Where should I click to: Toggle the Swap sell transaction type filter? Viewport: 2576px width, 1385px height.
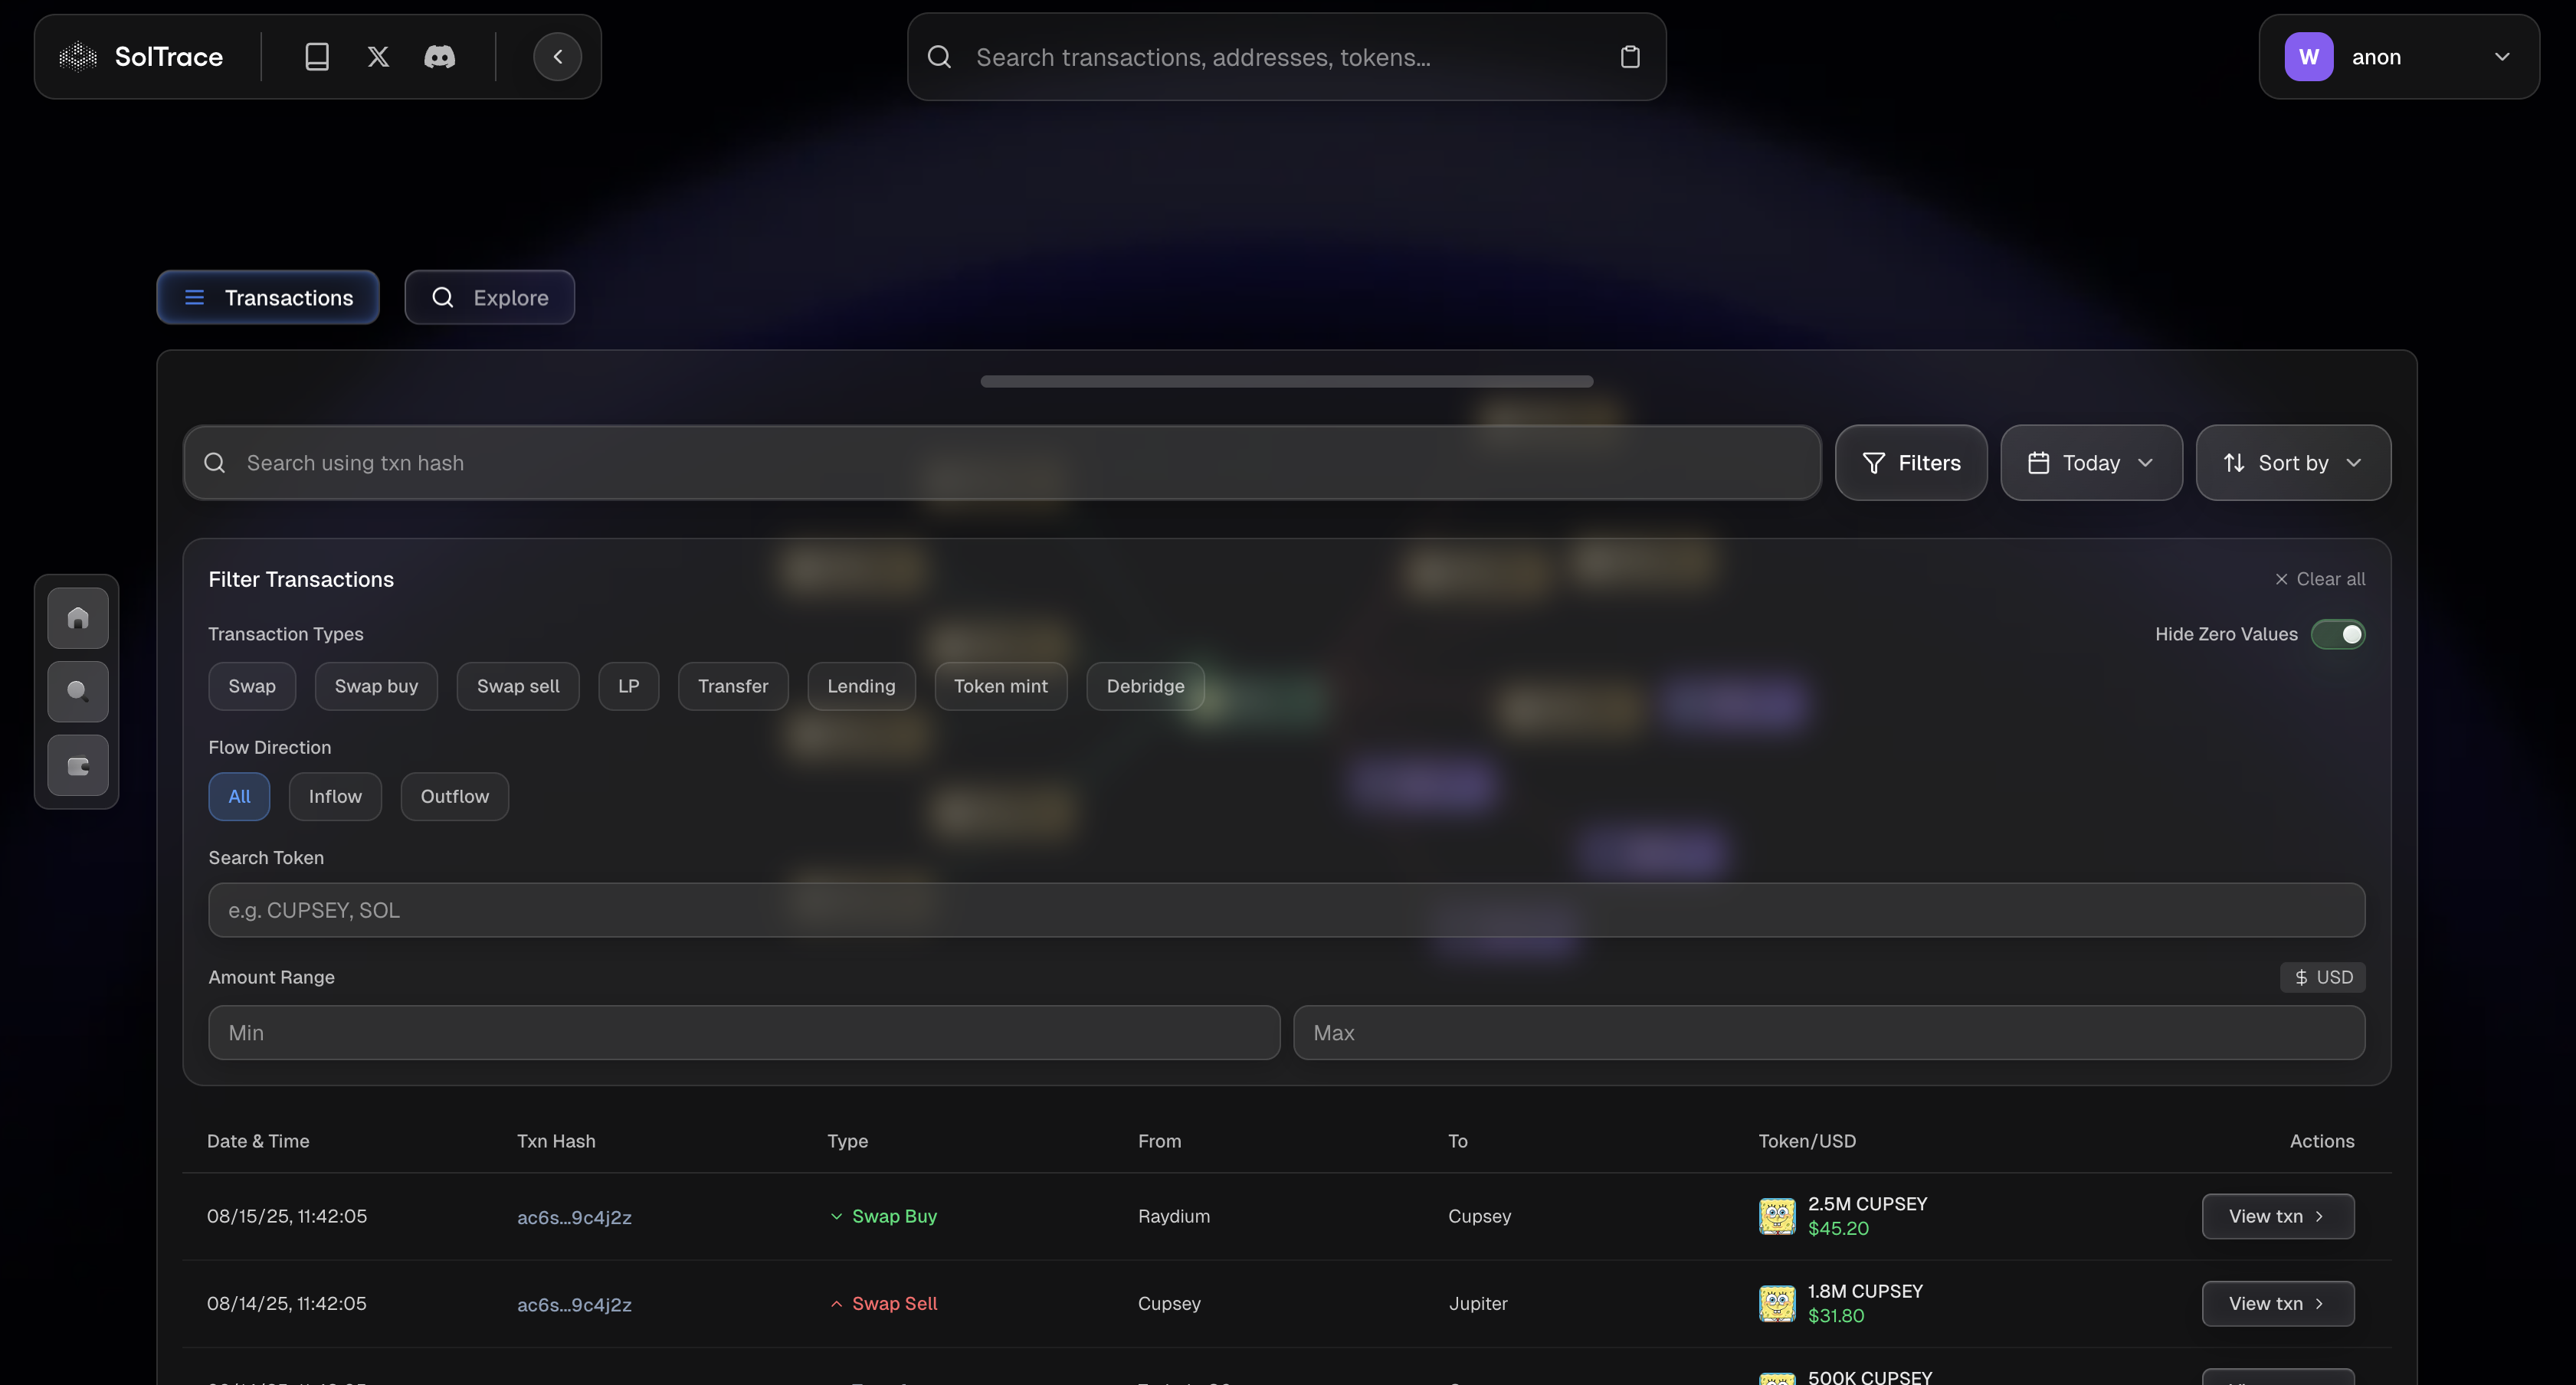point(518,686)
